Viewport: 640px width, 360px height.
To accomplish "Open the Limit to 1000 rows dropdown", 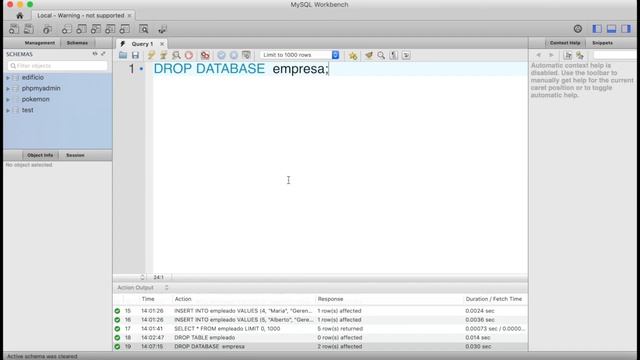I will point(300,55).
